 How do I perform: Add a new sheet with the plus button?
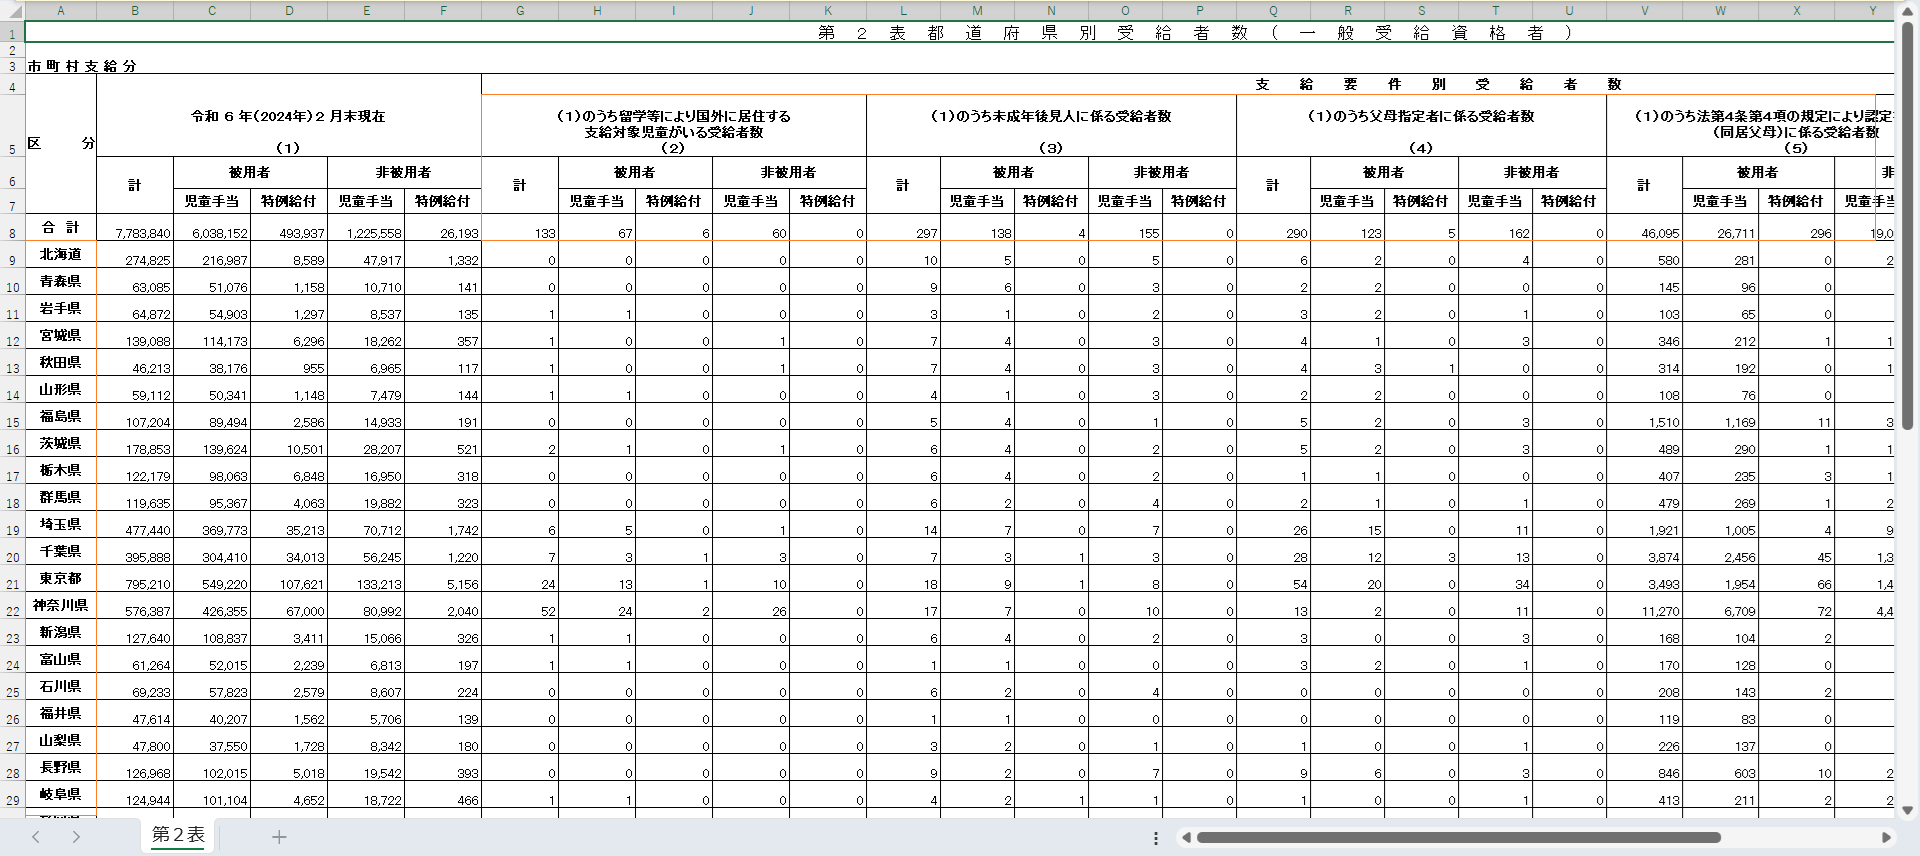point(279,837)
